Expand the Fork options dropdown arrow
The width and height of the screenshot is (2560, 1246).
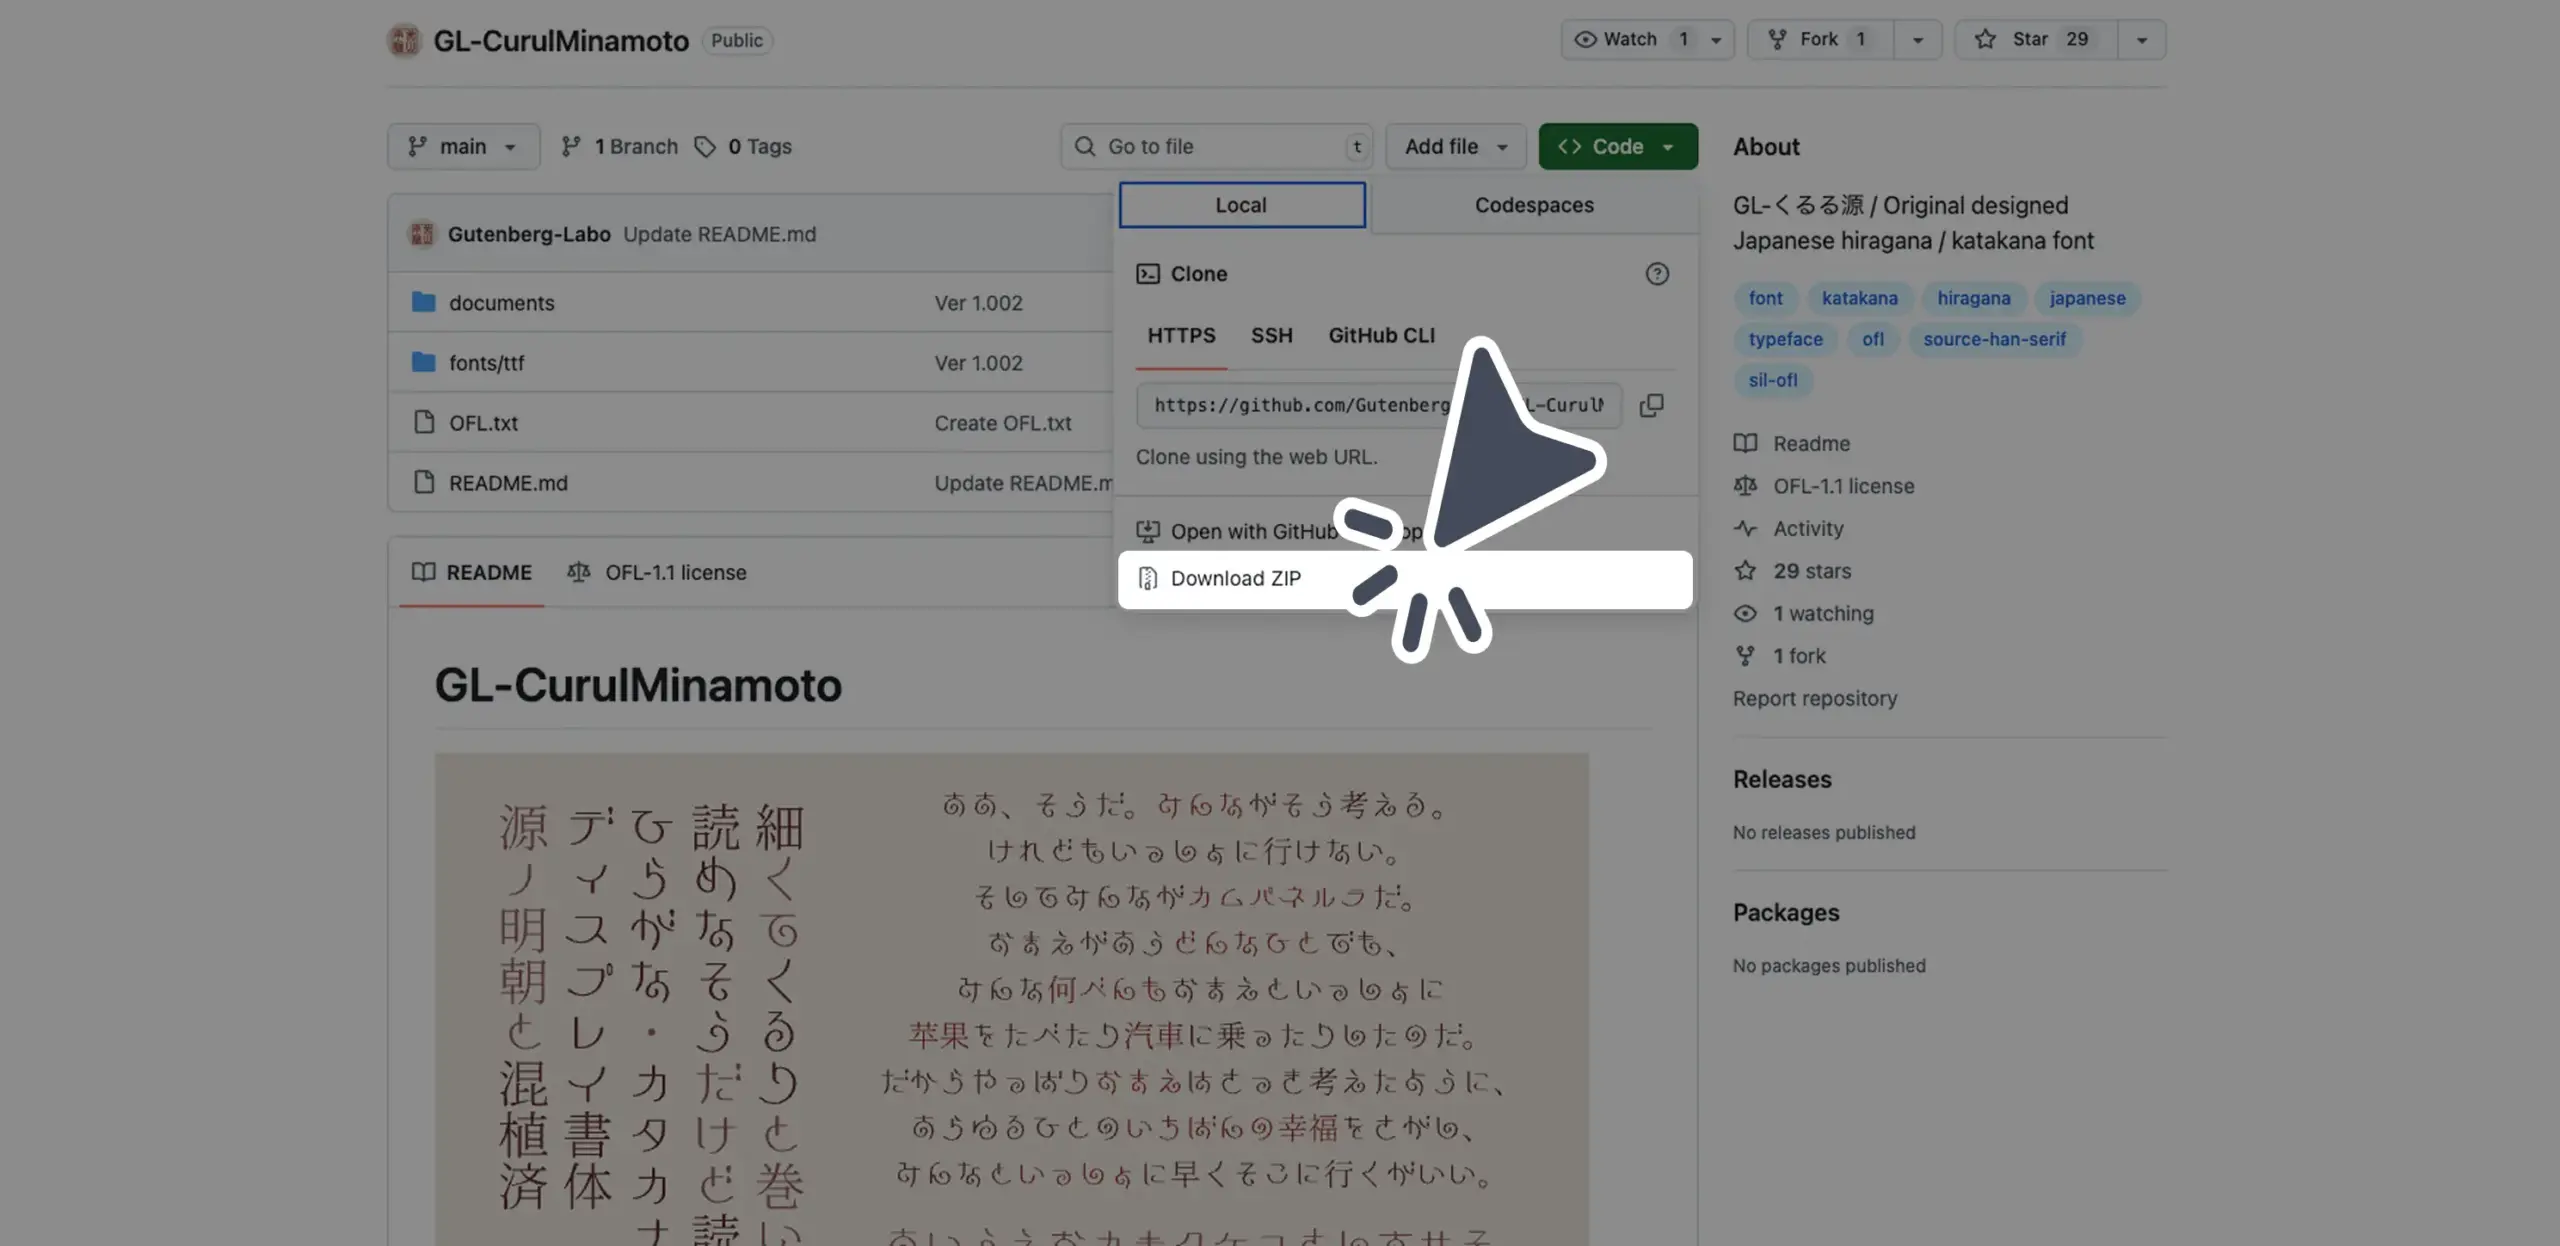click(1917, 40)
